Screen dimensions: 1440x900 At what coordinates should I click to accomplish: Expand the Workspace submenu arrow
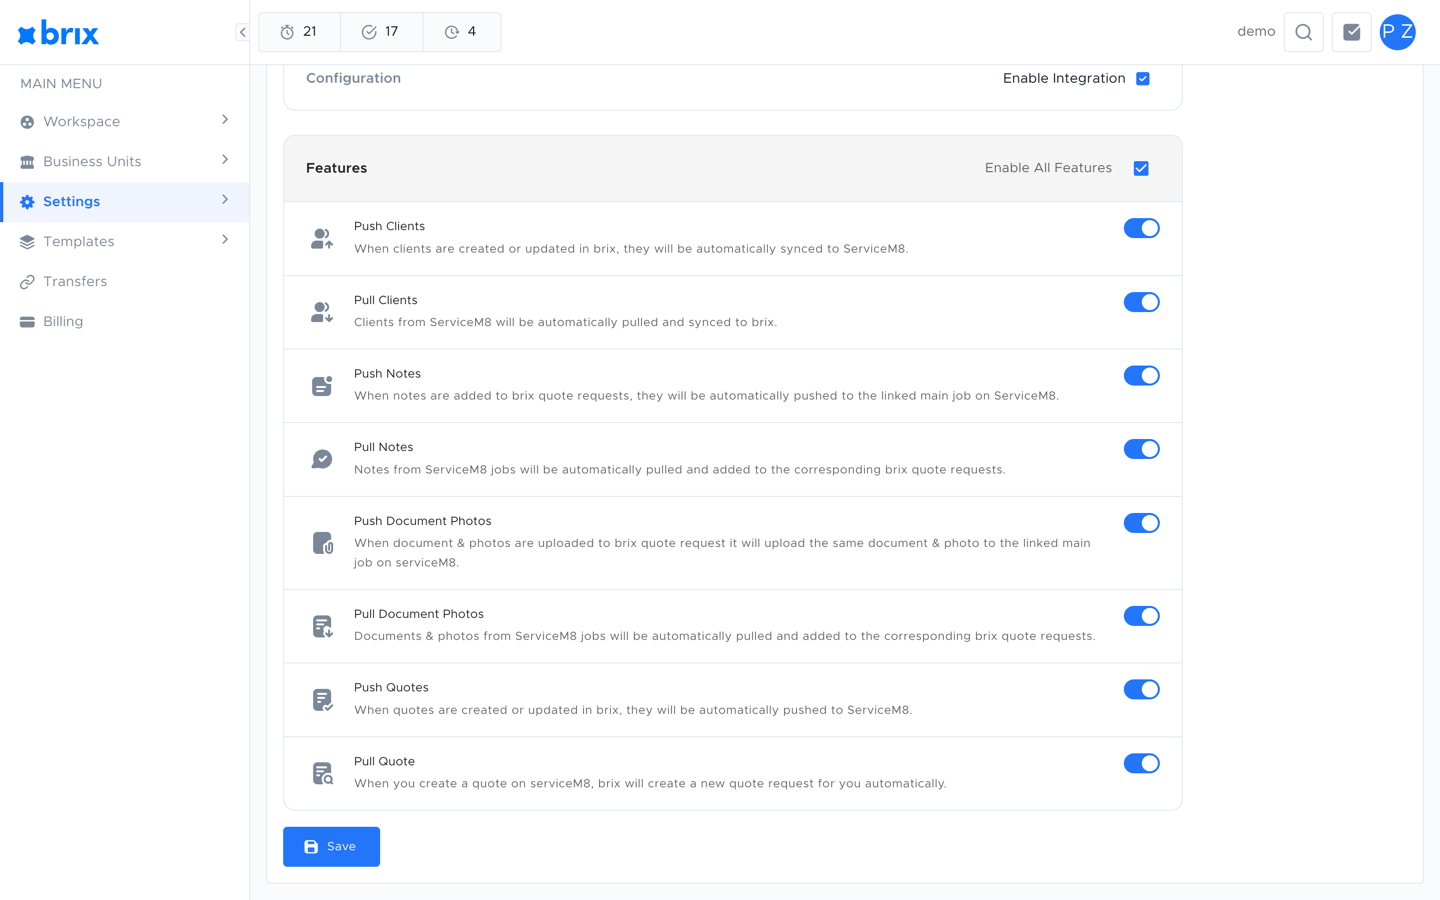point(225,120)
